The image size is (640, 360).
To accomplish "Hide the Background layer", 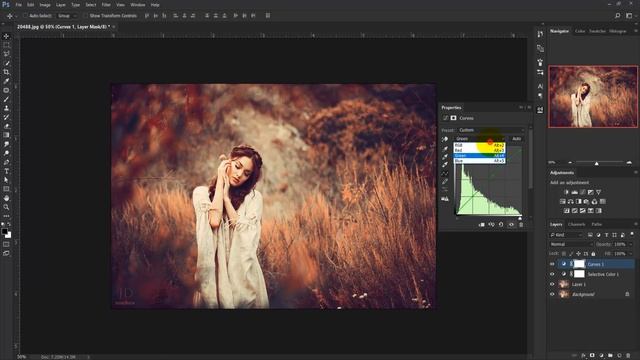I will click(x=552, y=294).
